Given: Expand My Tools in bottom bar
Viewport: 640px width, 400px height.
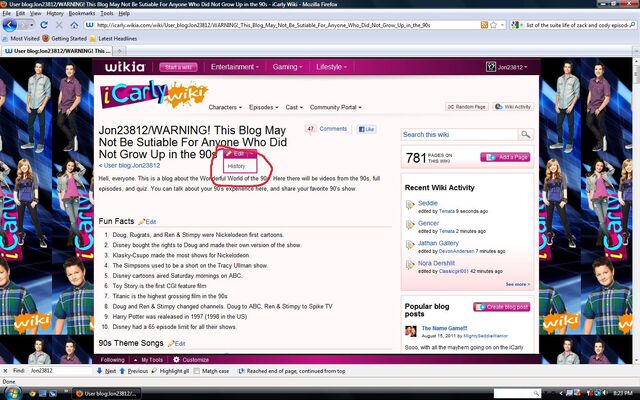Looking at the screenshot, I should (x=149, y=360).
